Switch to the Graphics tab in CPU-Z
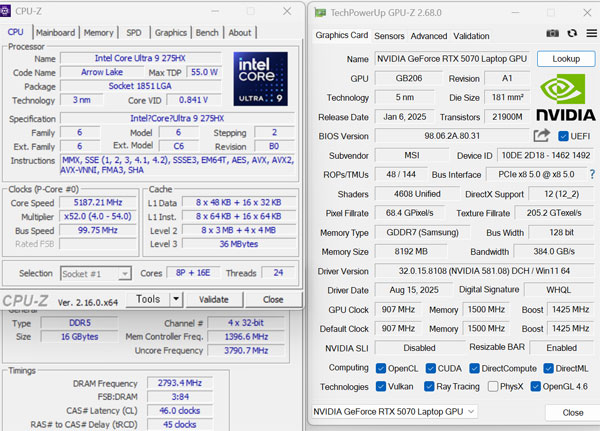Screen dimensions: 600x431 click(x=171, y=33)
